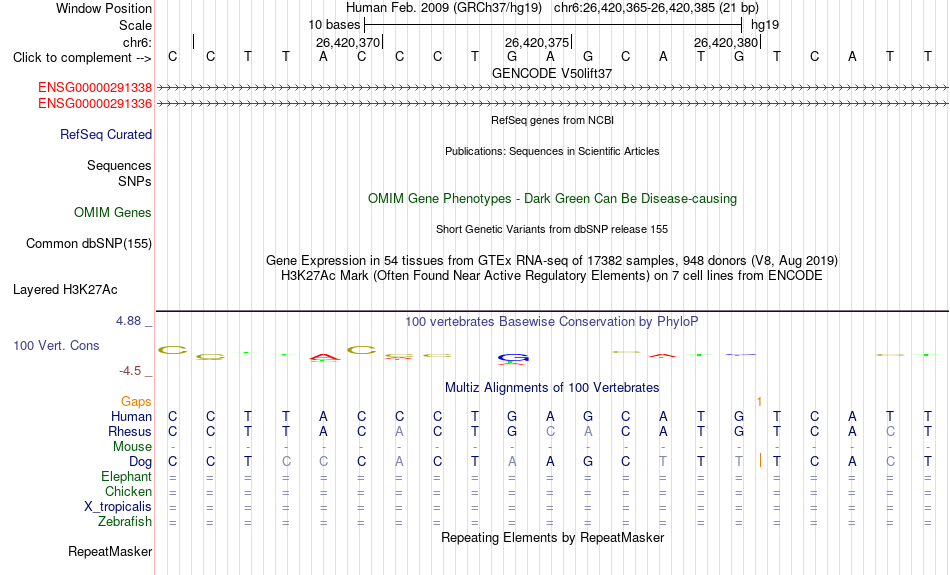Click the orange gap count '1' in Gaps row
The width and height of the screenshot is (950, 575).
(759, 402)
